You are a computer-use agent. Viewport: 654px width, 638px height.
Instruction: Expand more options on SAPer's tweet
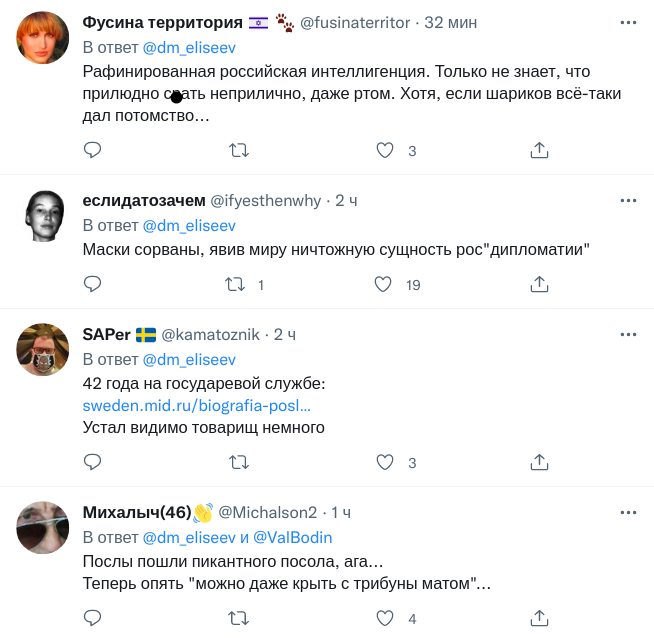tap(628, 334)
